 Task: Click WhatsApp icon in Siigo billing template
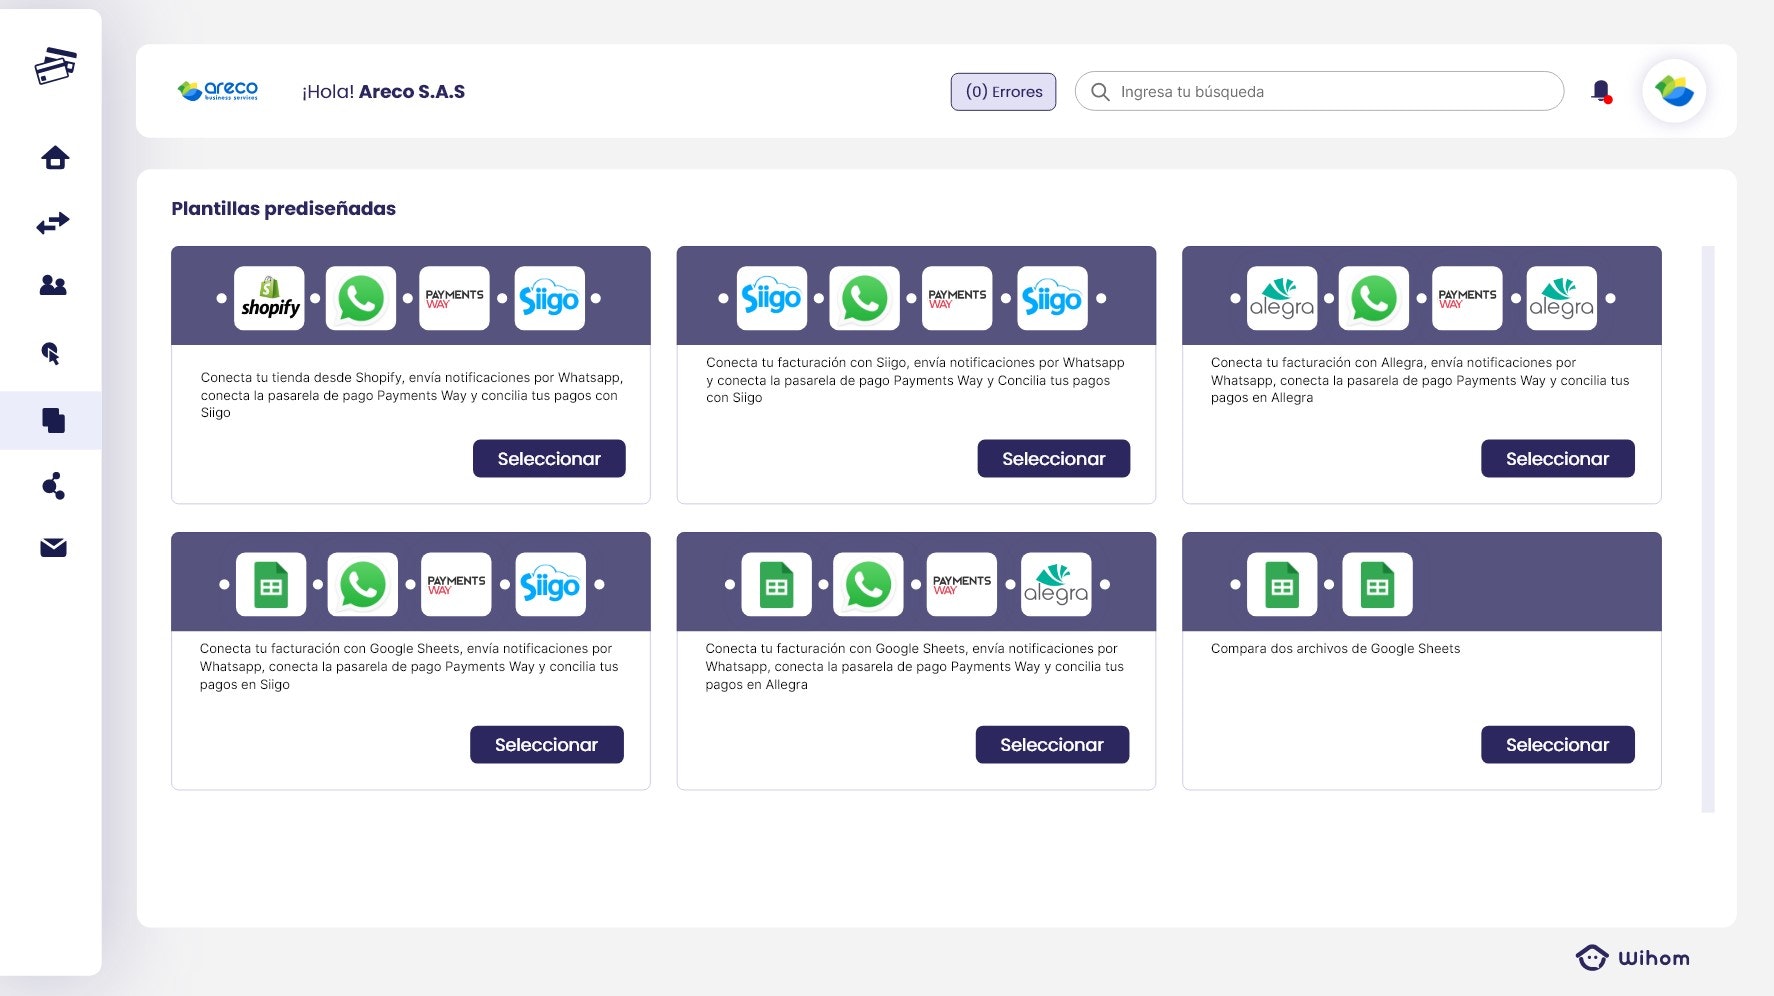tap(864, 298)
